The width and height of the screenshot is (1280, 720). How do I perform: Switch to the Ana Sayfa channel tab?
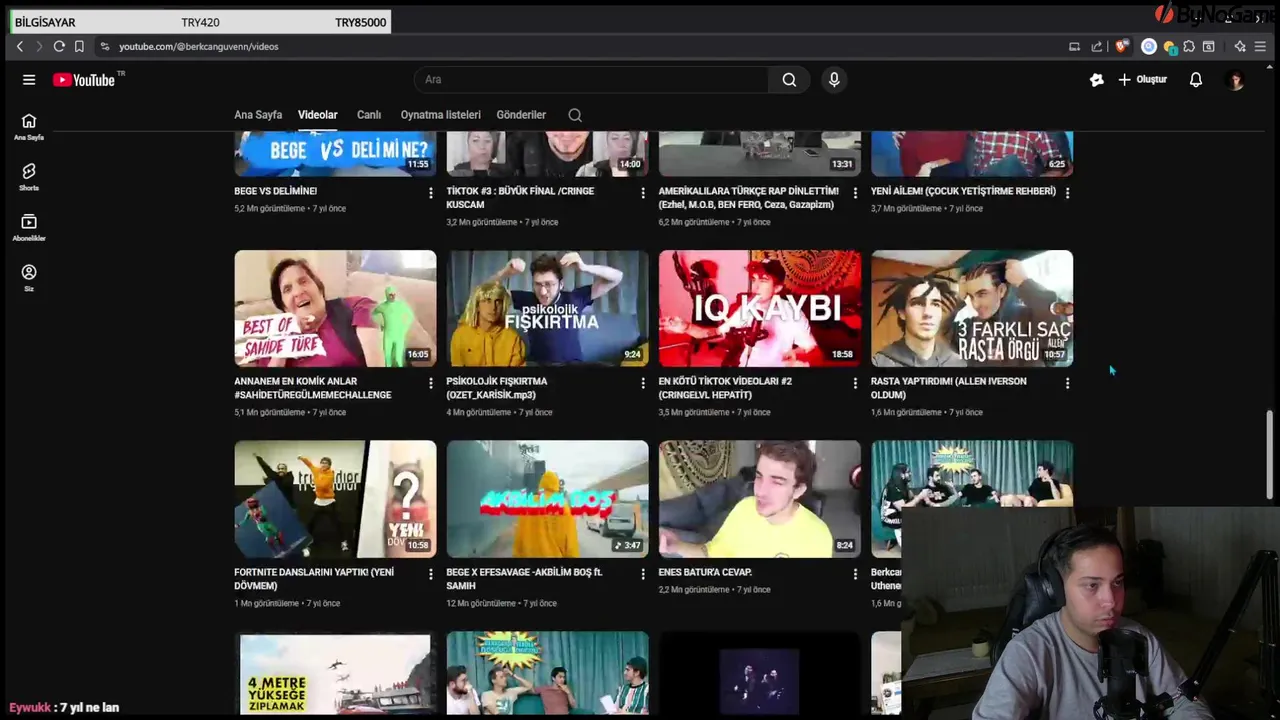tap(258, 115)
